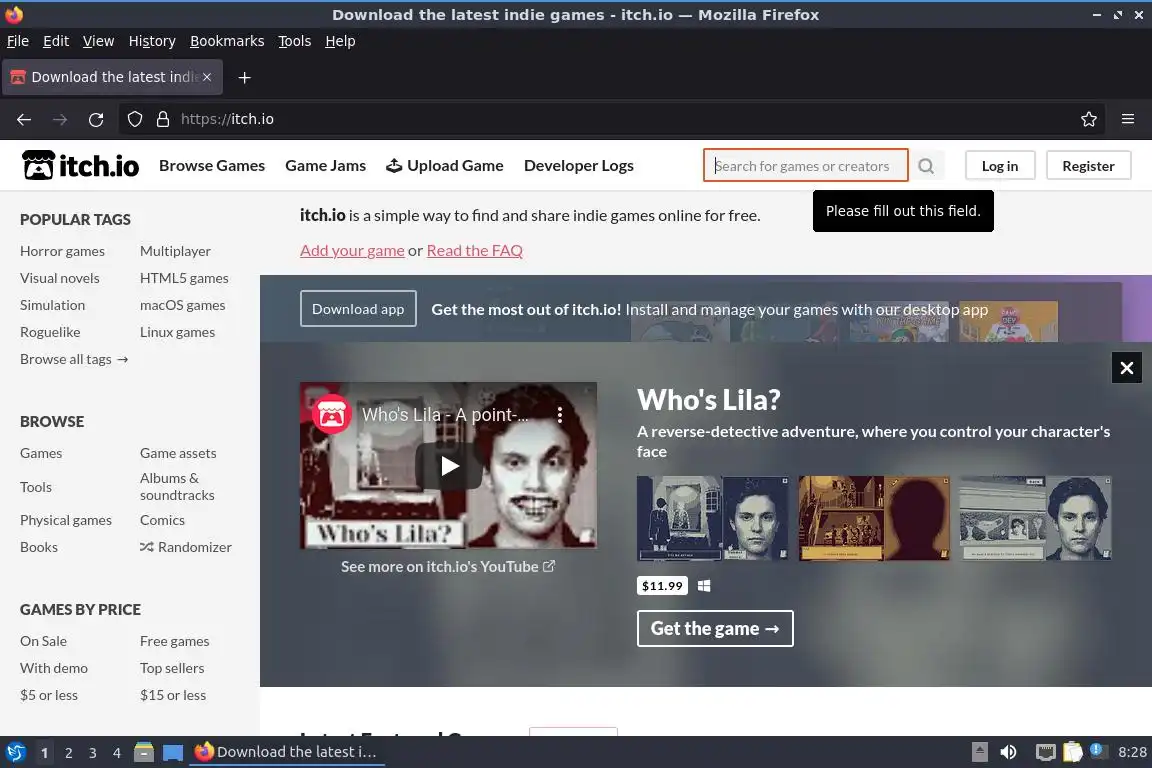
Task: Click the Free games link
Action: [x=175, y=642]
